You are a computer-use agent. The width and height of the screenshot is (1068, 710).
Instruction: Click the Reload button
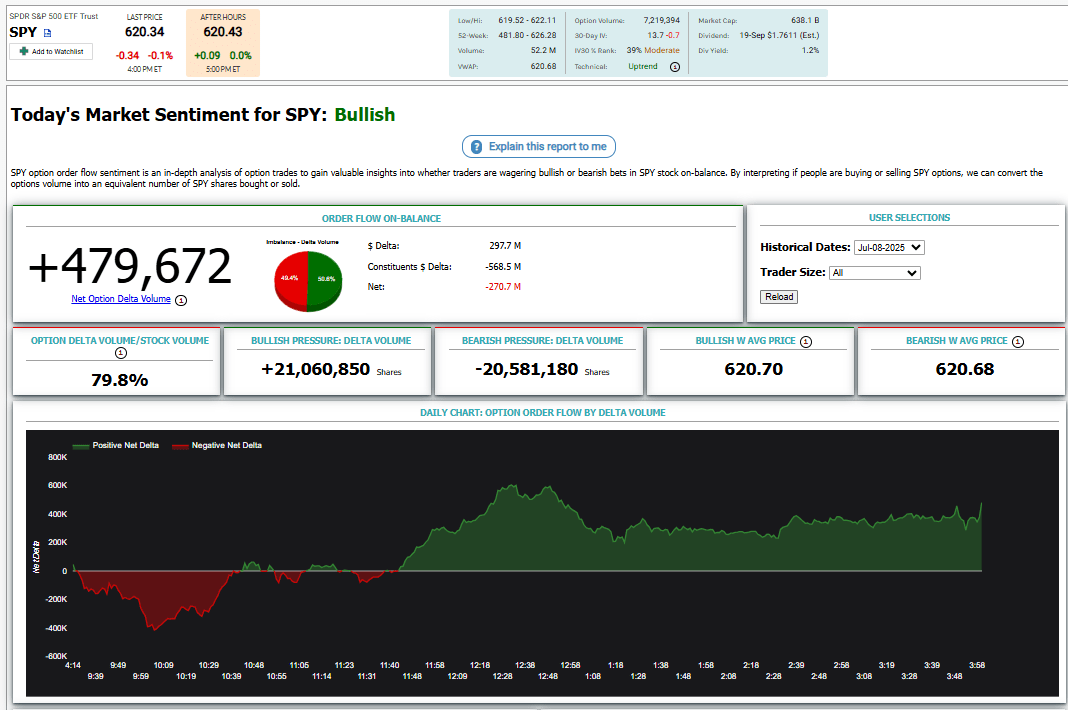coord(779,297)
